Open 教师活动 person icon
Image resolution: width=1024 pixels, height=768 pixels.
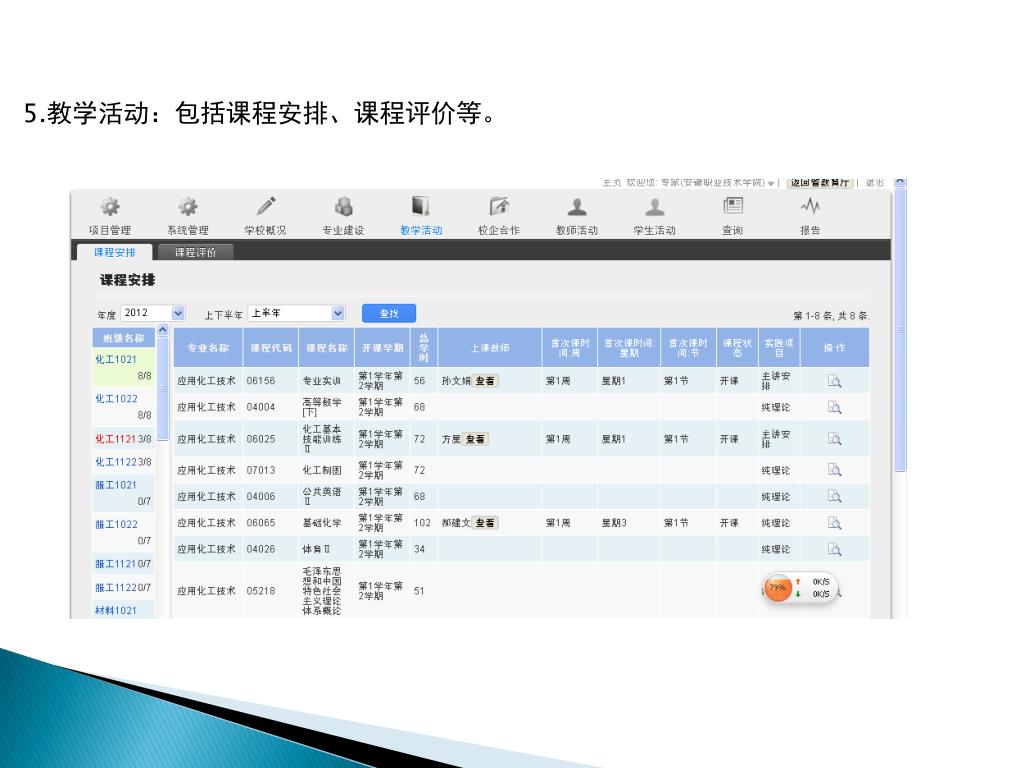(577, 207)
